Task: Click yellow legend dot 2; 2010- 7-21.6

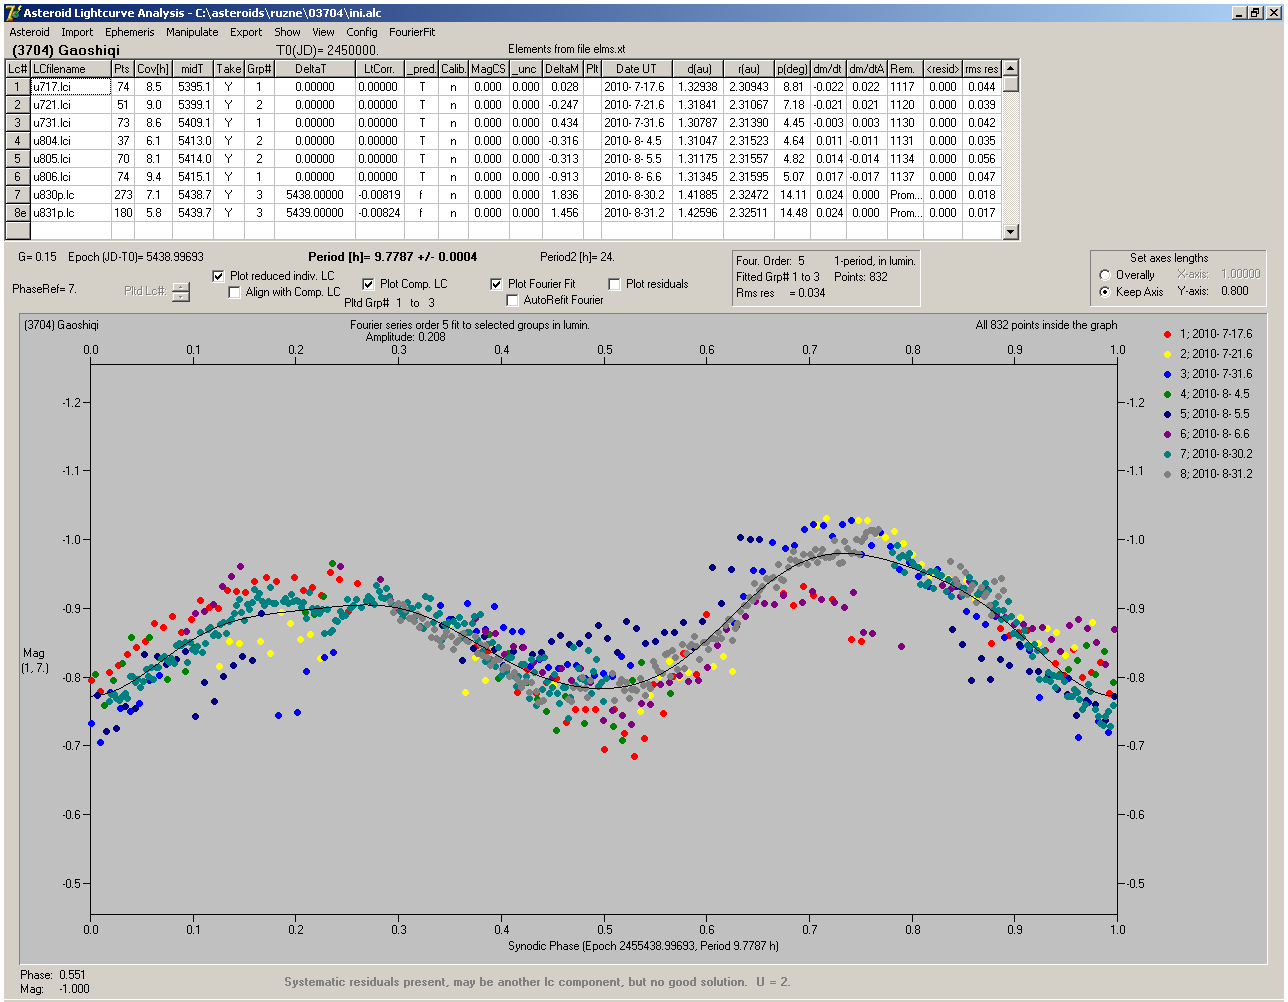Action: (x=1168, y=354)
